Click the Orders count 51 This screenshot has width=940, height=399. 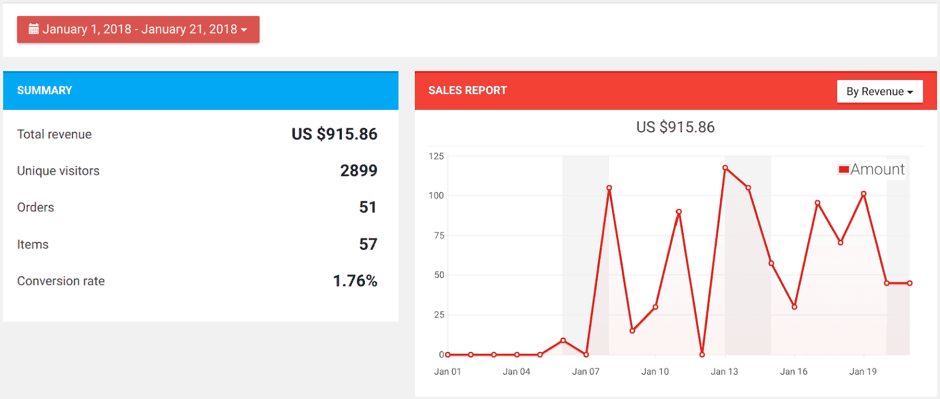point(367,207)
